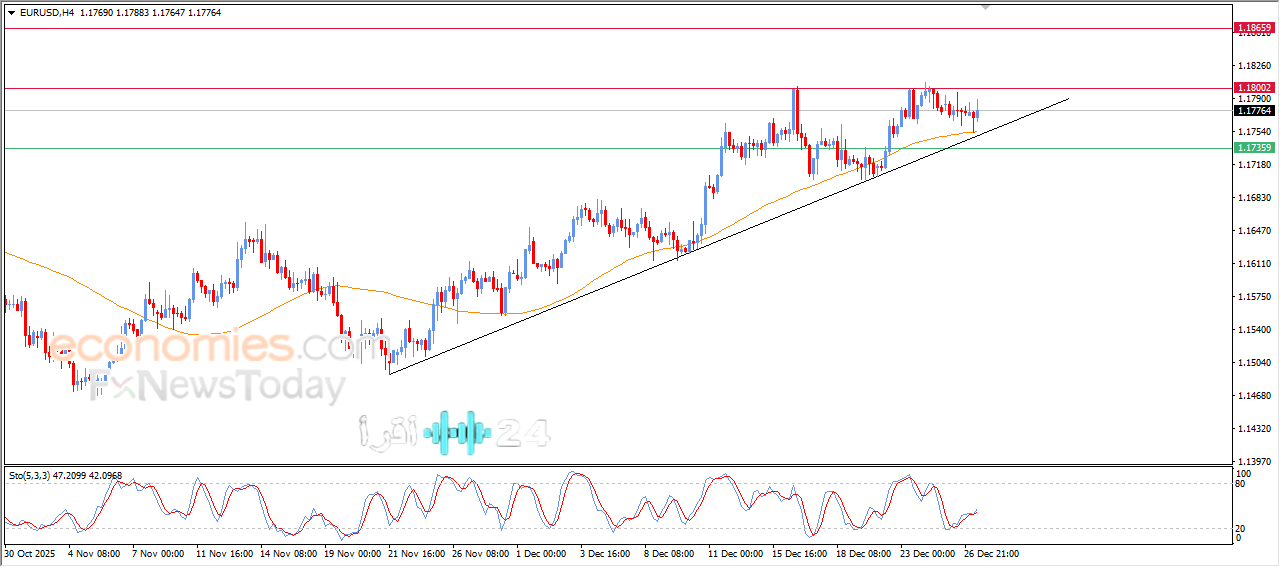Image resolution: width=1280 pixels, height=567 pixels.
Task: Select the green 1.17359 support level tag
Action: coord(1253,148)
